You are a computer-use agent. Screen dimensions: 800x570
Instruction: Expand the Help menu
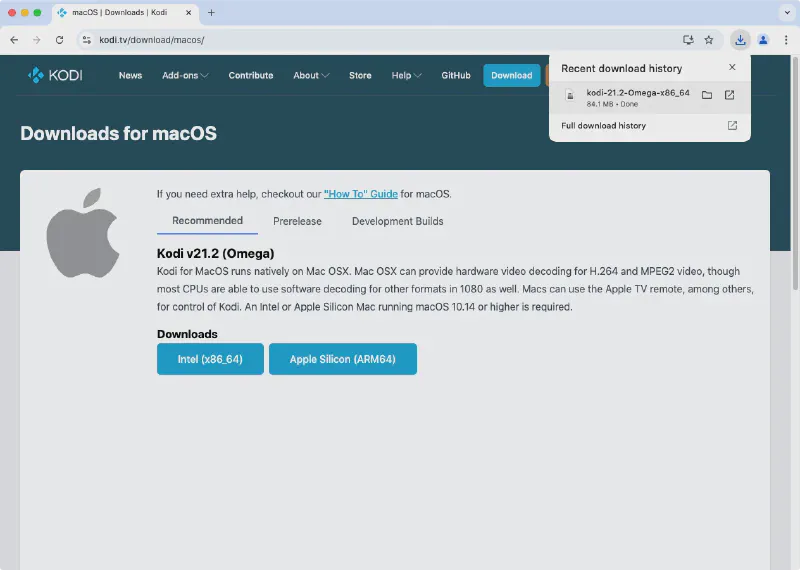click(406, 76)
